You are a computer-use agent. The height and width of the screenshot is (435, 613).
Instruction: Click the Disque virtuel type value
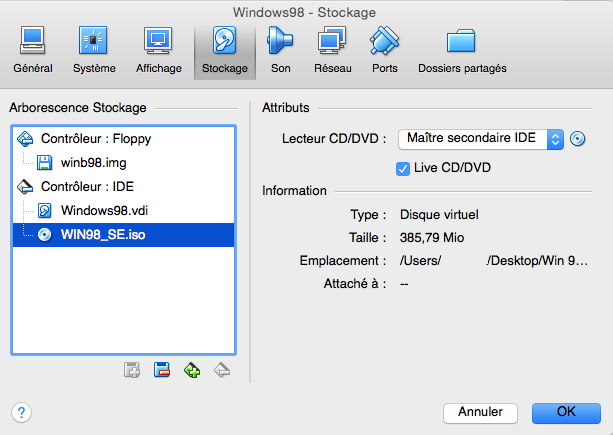click(x=439, y=215)
